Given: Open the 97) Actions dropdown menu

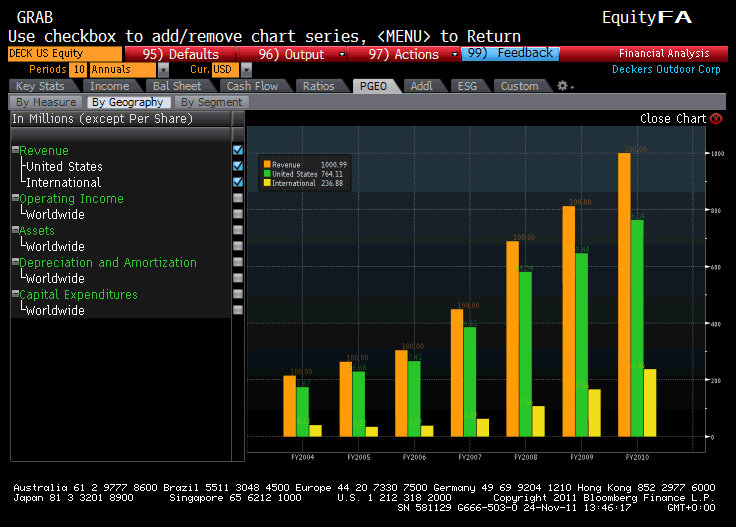Looking at the screenshot, I should tap(455, 54).
